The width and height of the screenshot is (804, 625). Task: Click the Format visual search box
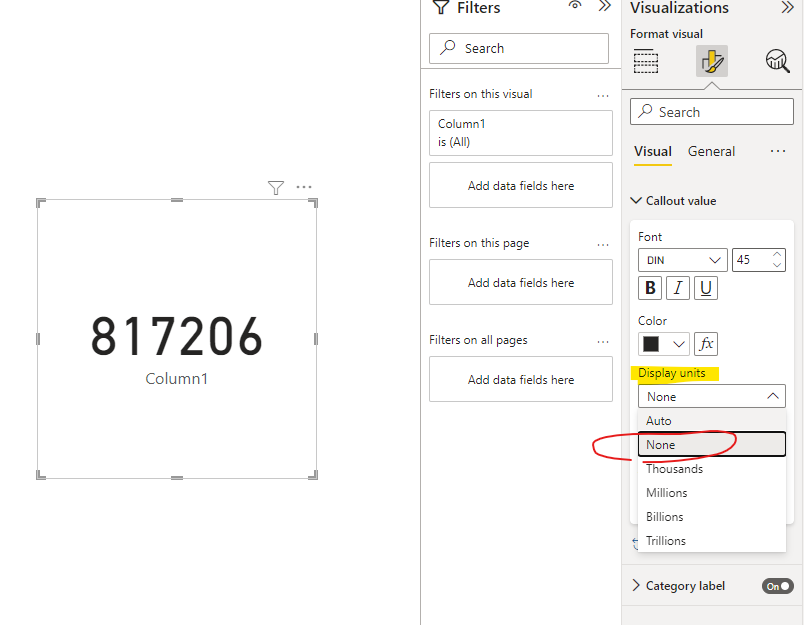coord(712,112)
